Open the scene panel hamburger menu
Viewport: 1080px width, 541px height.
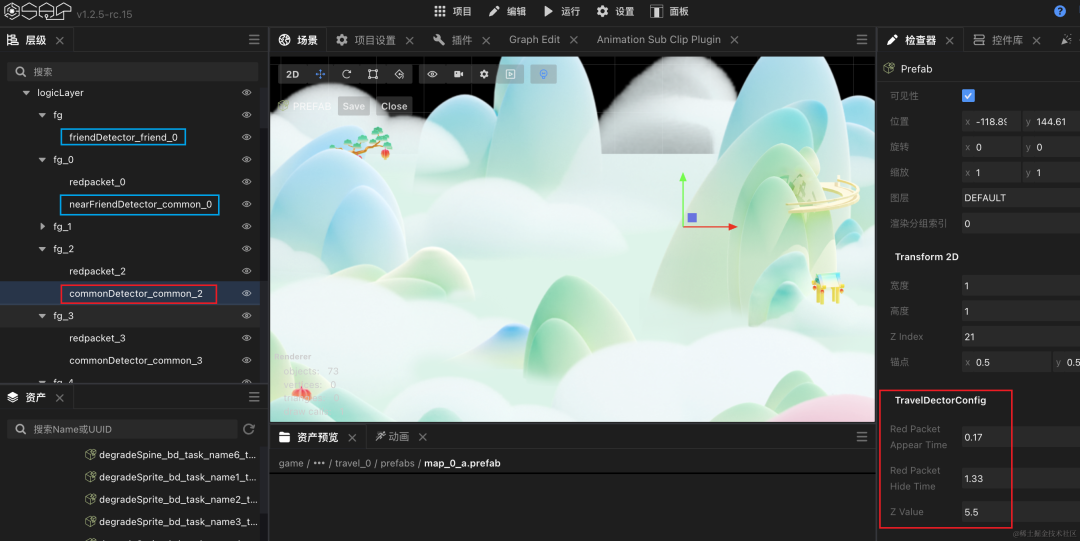[862, 40]
